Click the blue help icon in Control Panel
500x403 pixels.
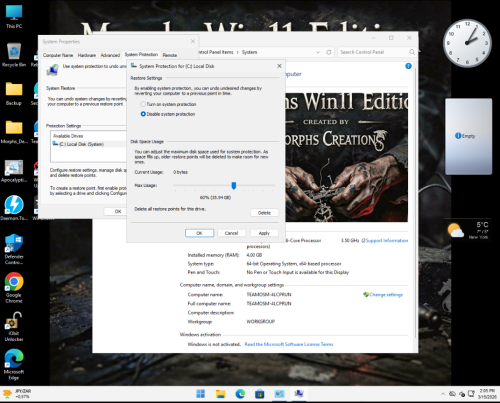[x=408, y=66]
